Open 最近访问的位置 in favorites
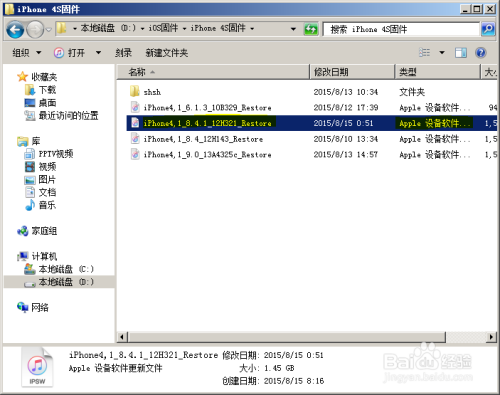Viewport: 500px width, 395px height. coord(68,116)
